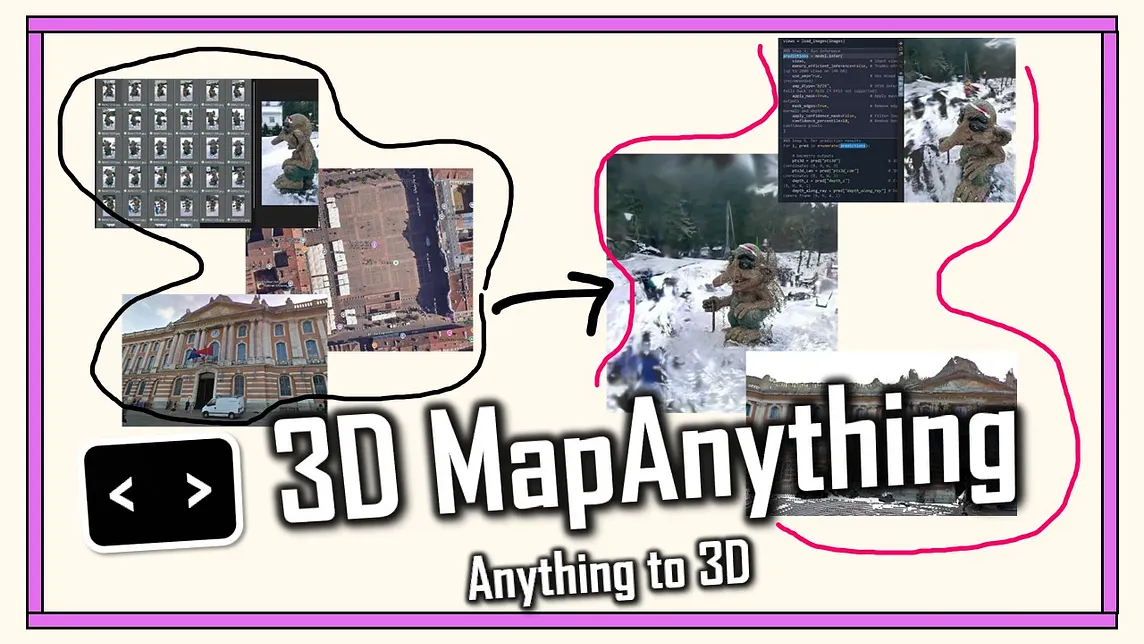Click the single troll photo beside the grid
The height and width of the screenshot is (644, 1144).
click(290, 153)
